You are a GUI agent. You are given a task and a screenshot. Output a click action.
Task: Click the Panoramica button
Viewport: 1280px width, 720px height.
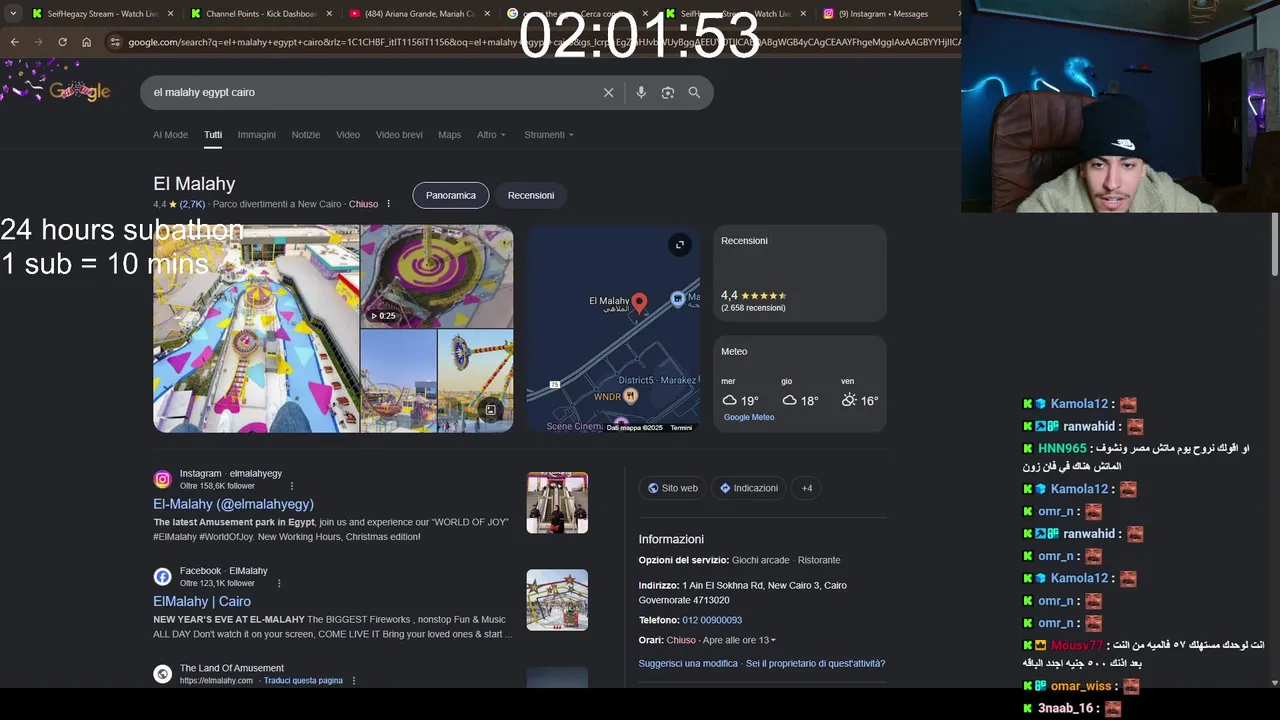pyautogui.click(x=451, y=195)
